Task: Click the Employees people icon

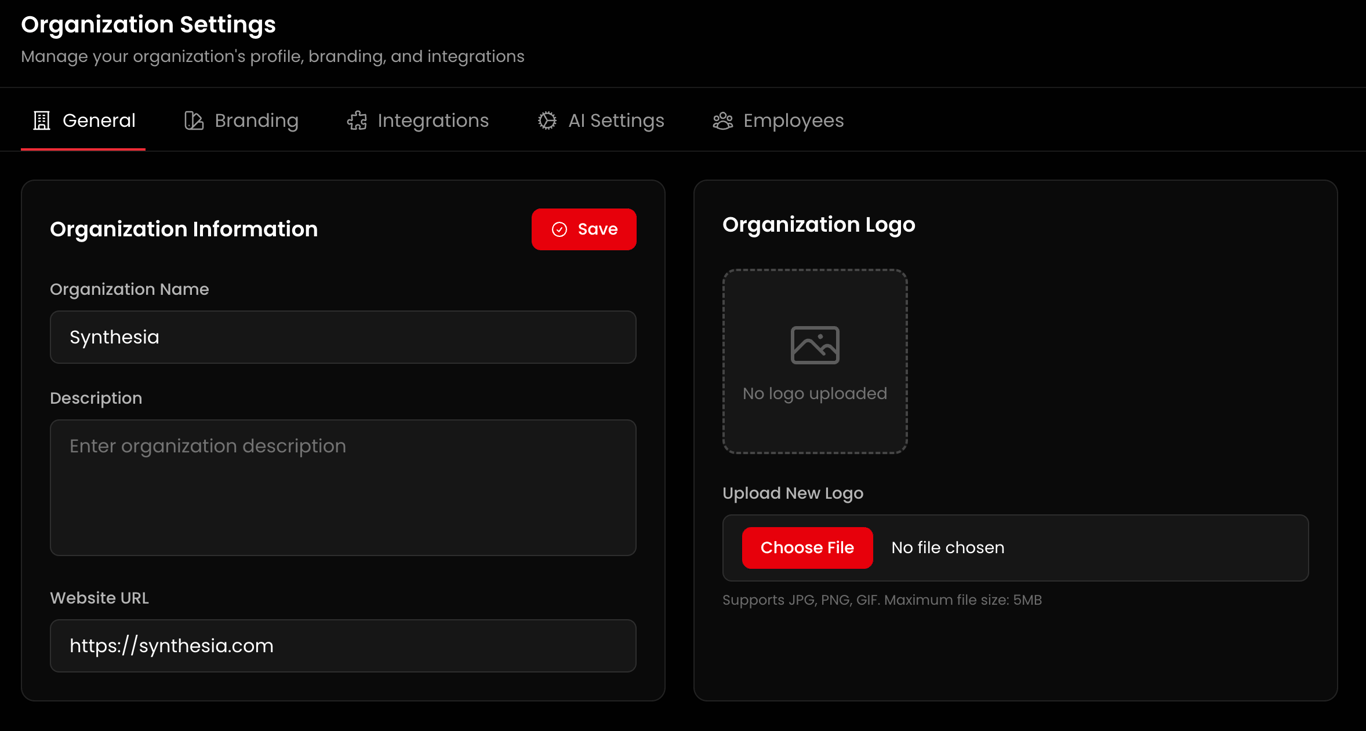Action: tap(723, 121)
